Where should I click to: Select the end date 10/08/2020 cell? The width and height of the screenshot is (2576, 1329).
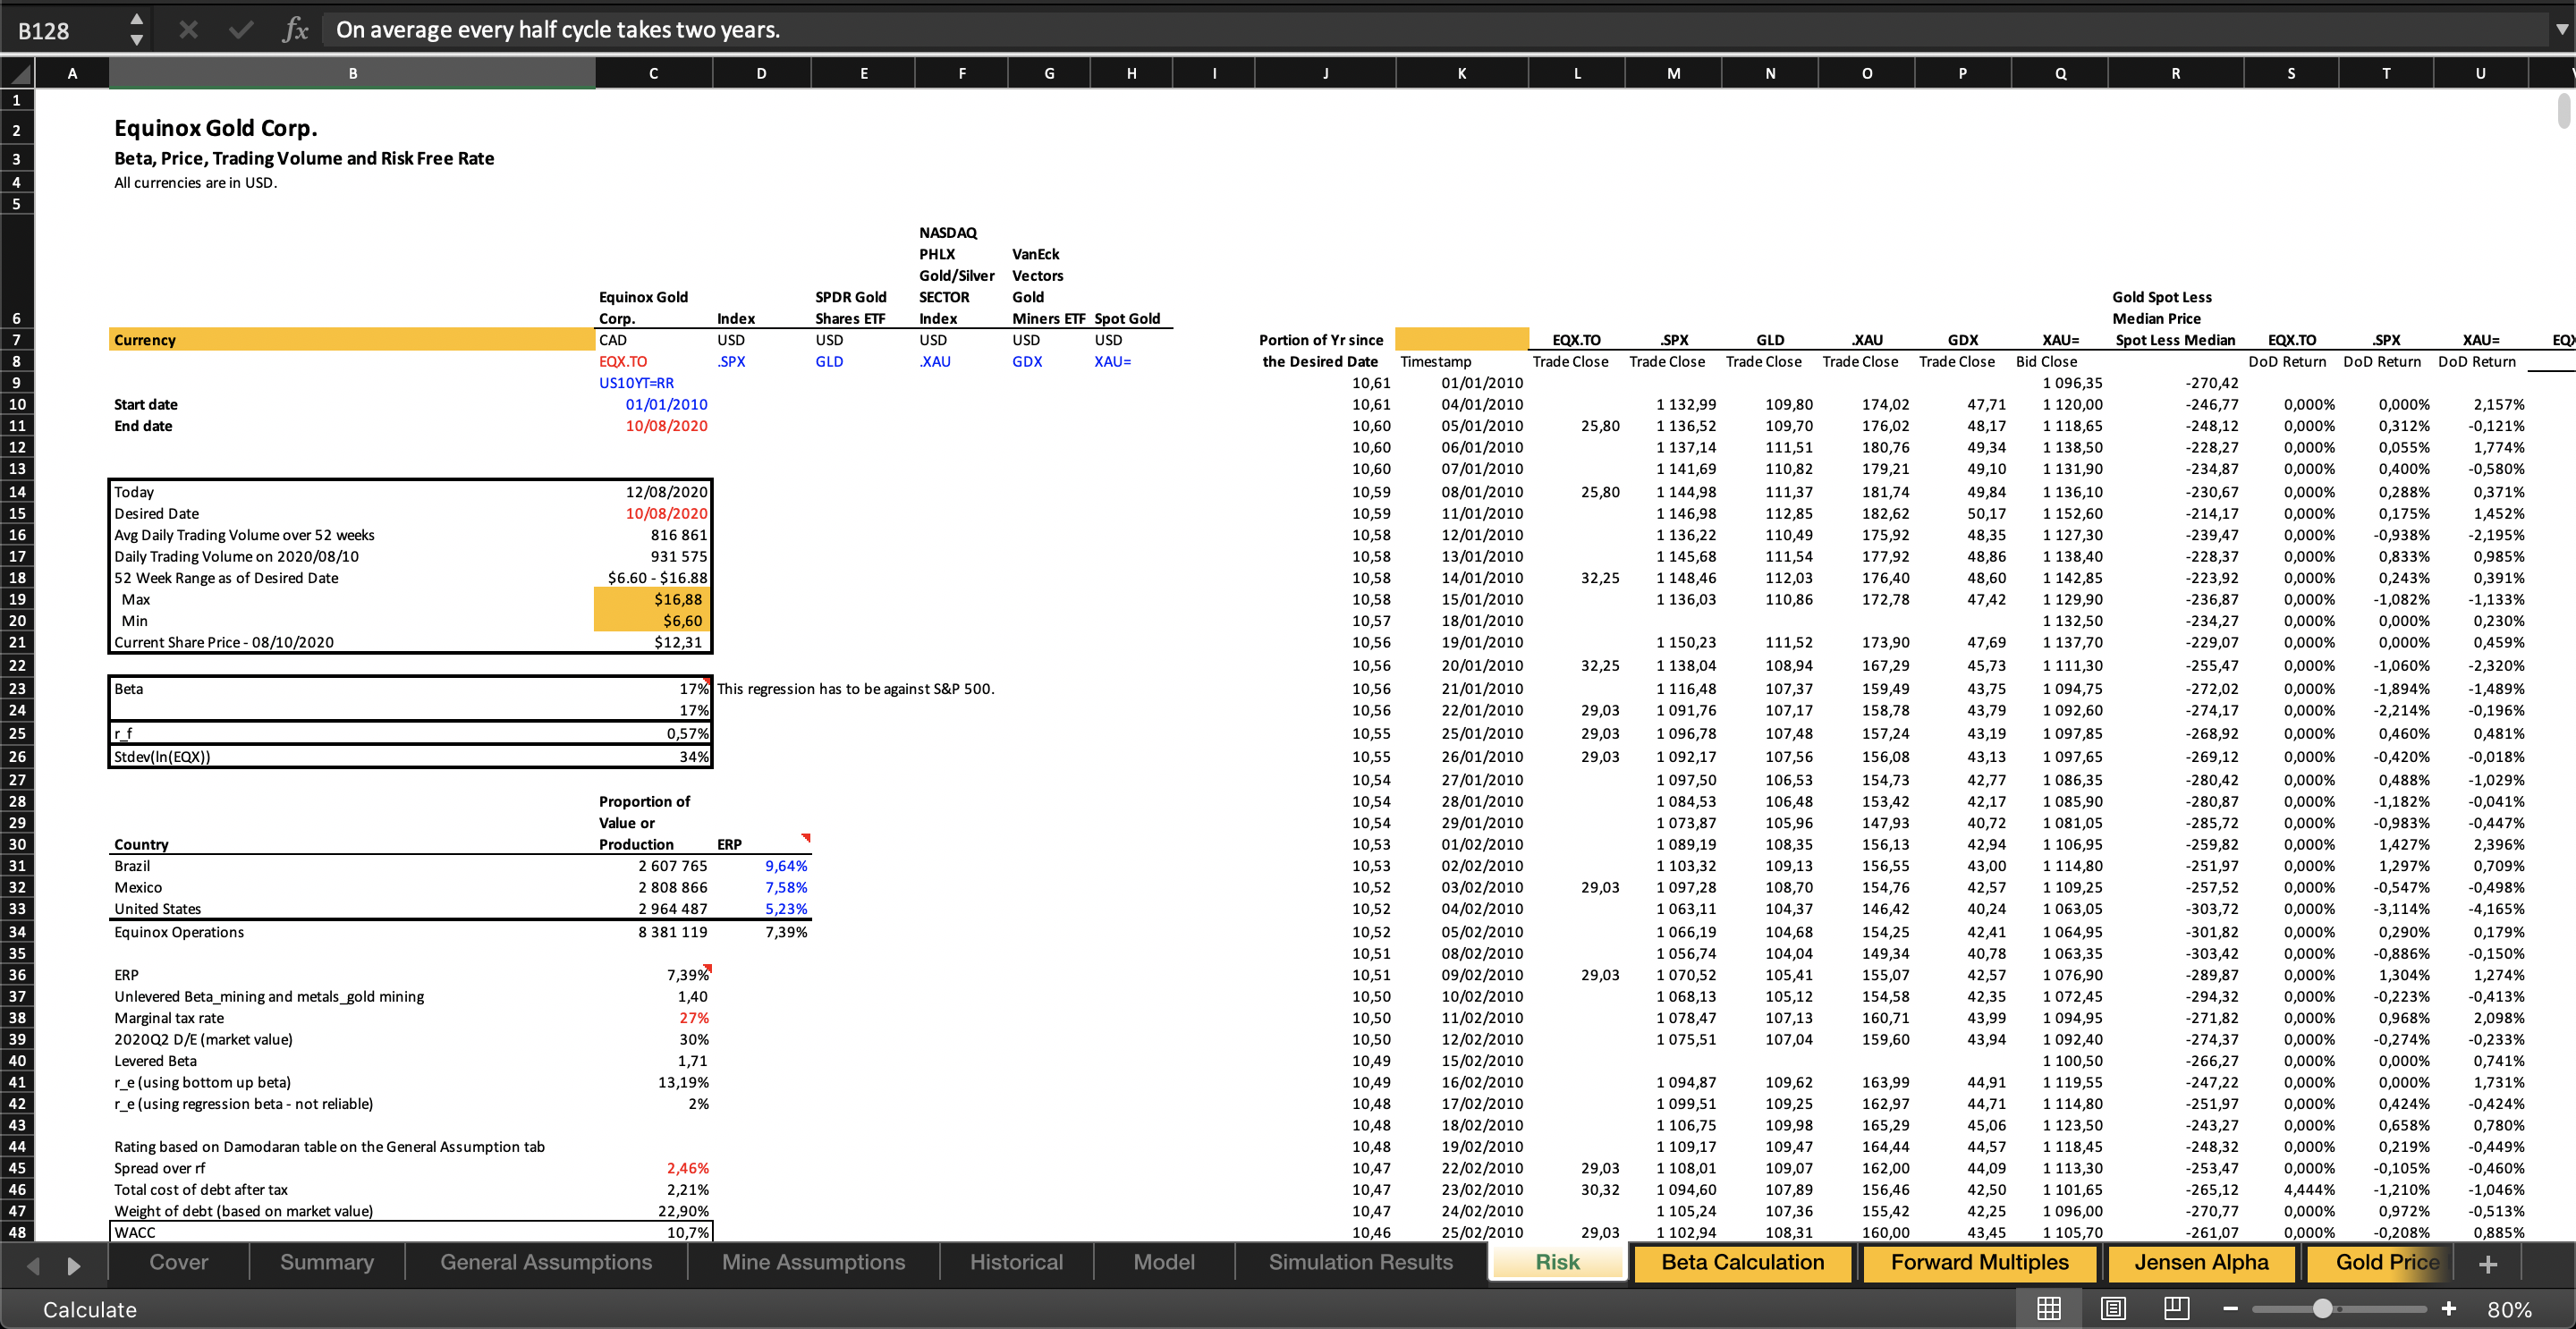[653, 426]
